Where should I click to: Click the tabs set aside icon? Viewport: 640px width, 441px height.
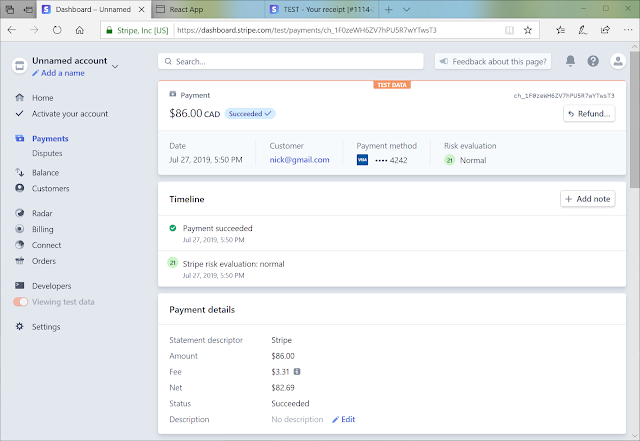(x=10, y=9)
